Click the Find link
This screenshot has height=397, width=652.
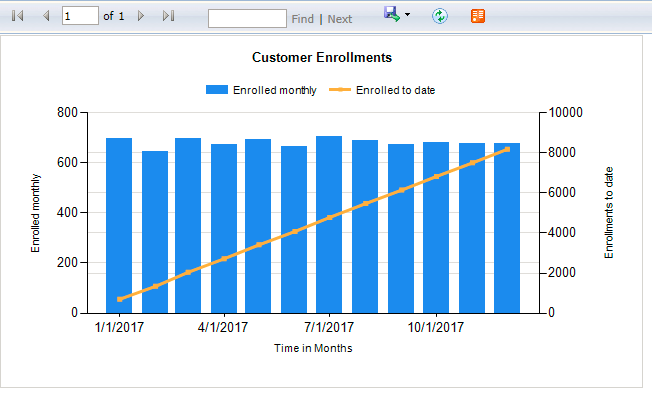point(302,19)
